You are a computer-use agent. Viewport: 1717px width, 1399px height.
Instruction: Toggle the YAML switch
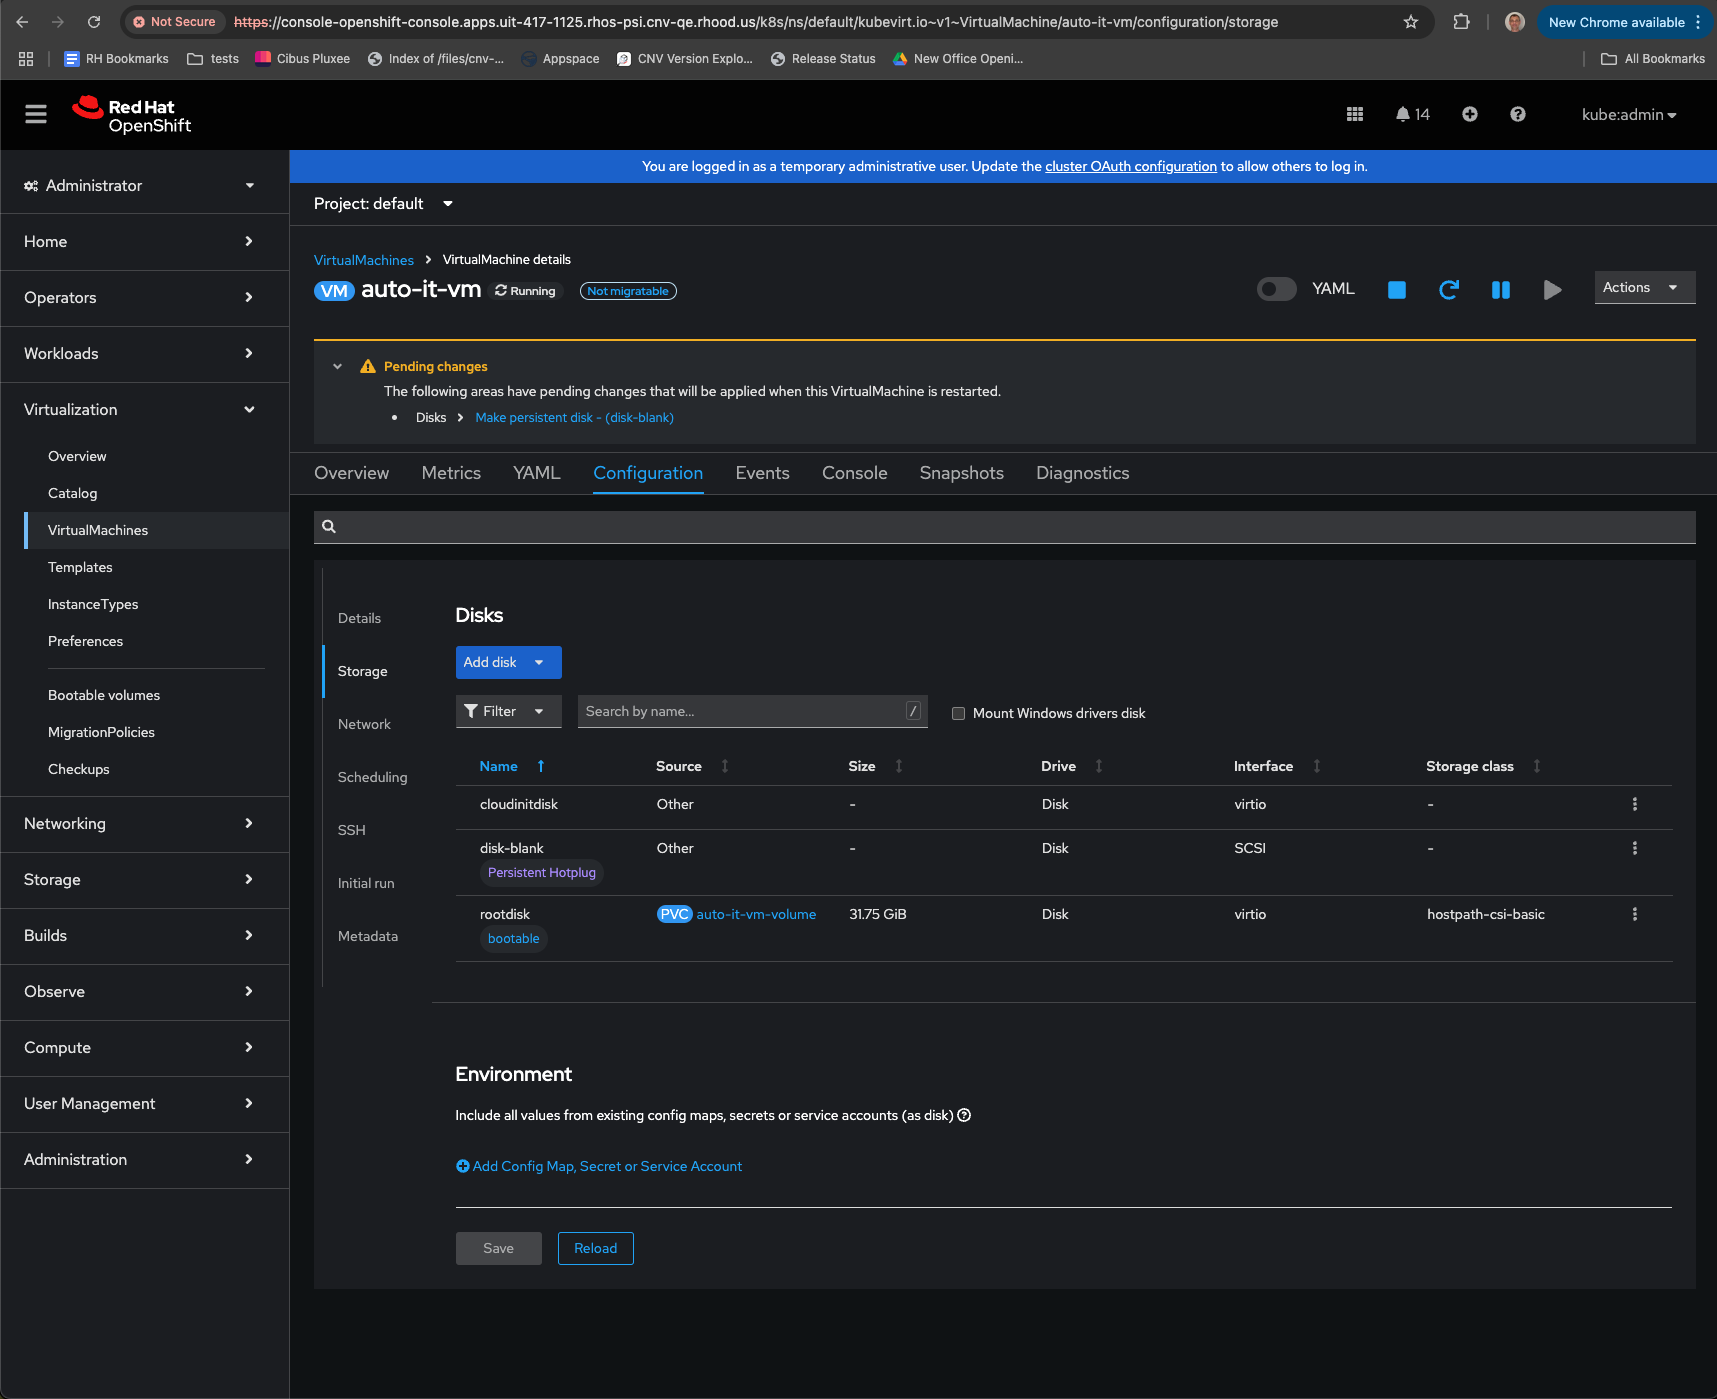coord(1276,289)
